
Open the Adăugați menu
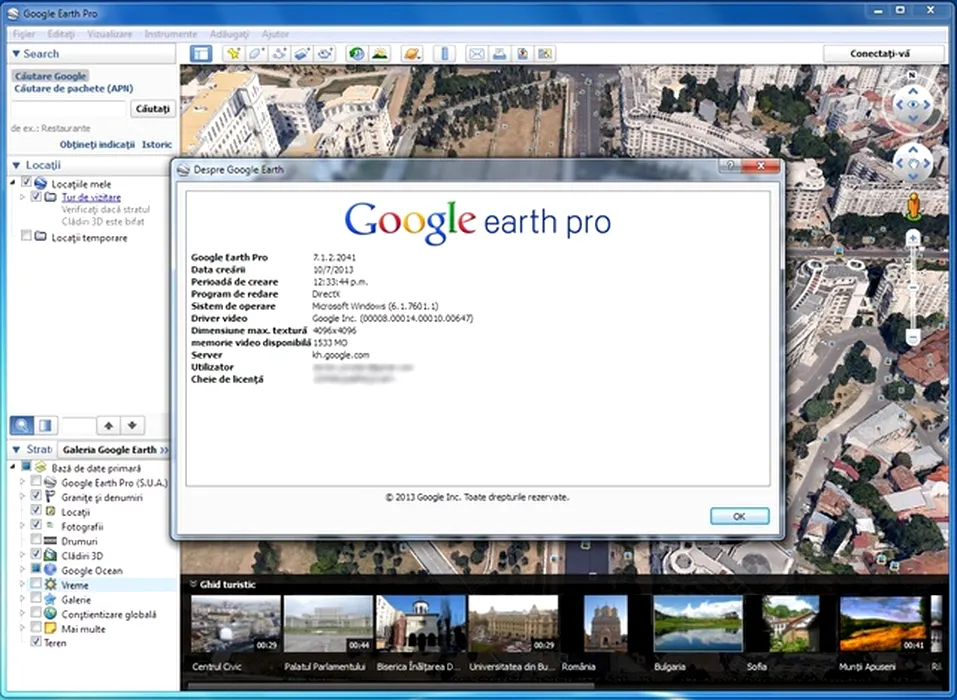coord(229,34)
